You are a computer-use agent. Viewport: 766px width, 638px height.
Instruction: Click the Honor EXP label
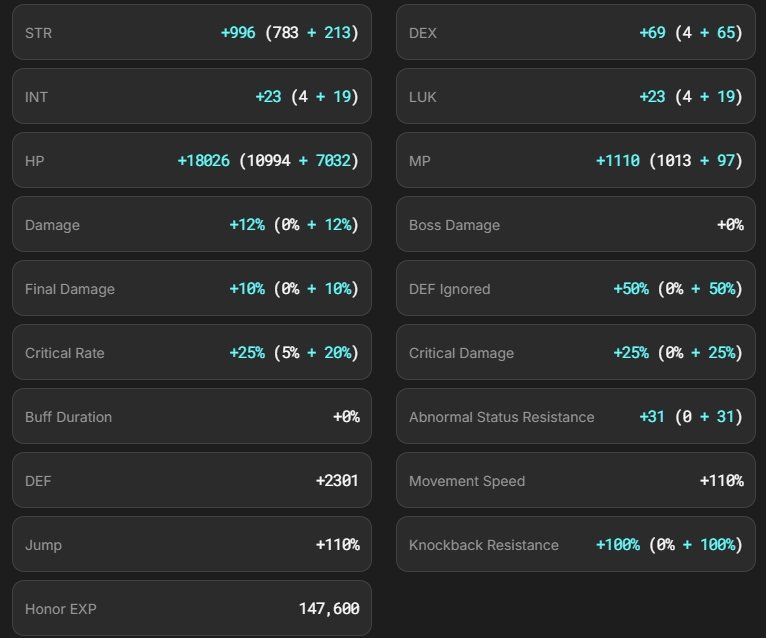pos(61,609)
